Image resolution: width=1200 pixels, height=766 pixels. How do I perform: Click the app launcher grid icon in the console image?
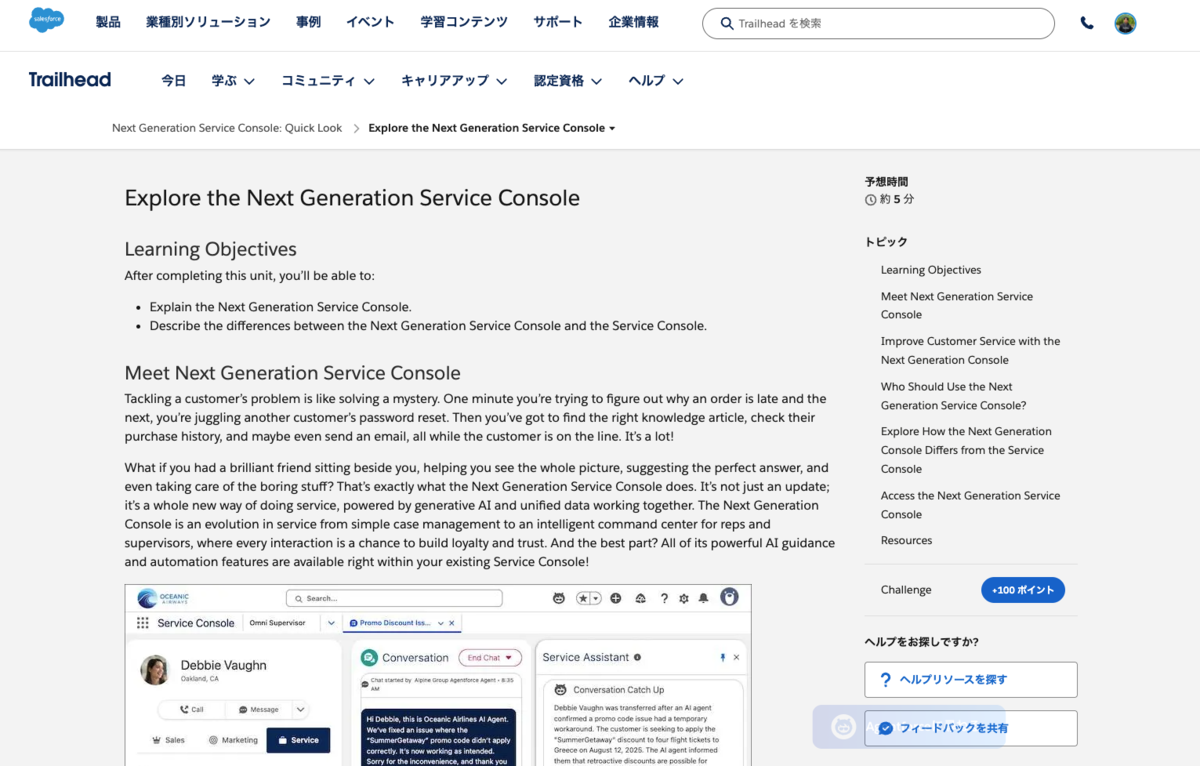pos(143,623)
